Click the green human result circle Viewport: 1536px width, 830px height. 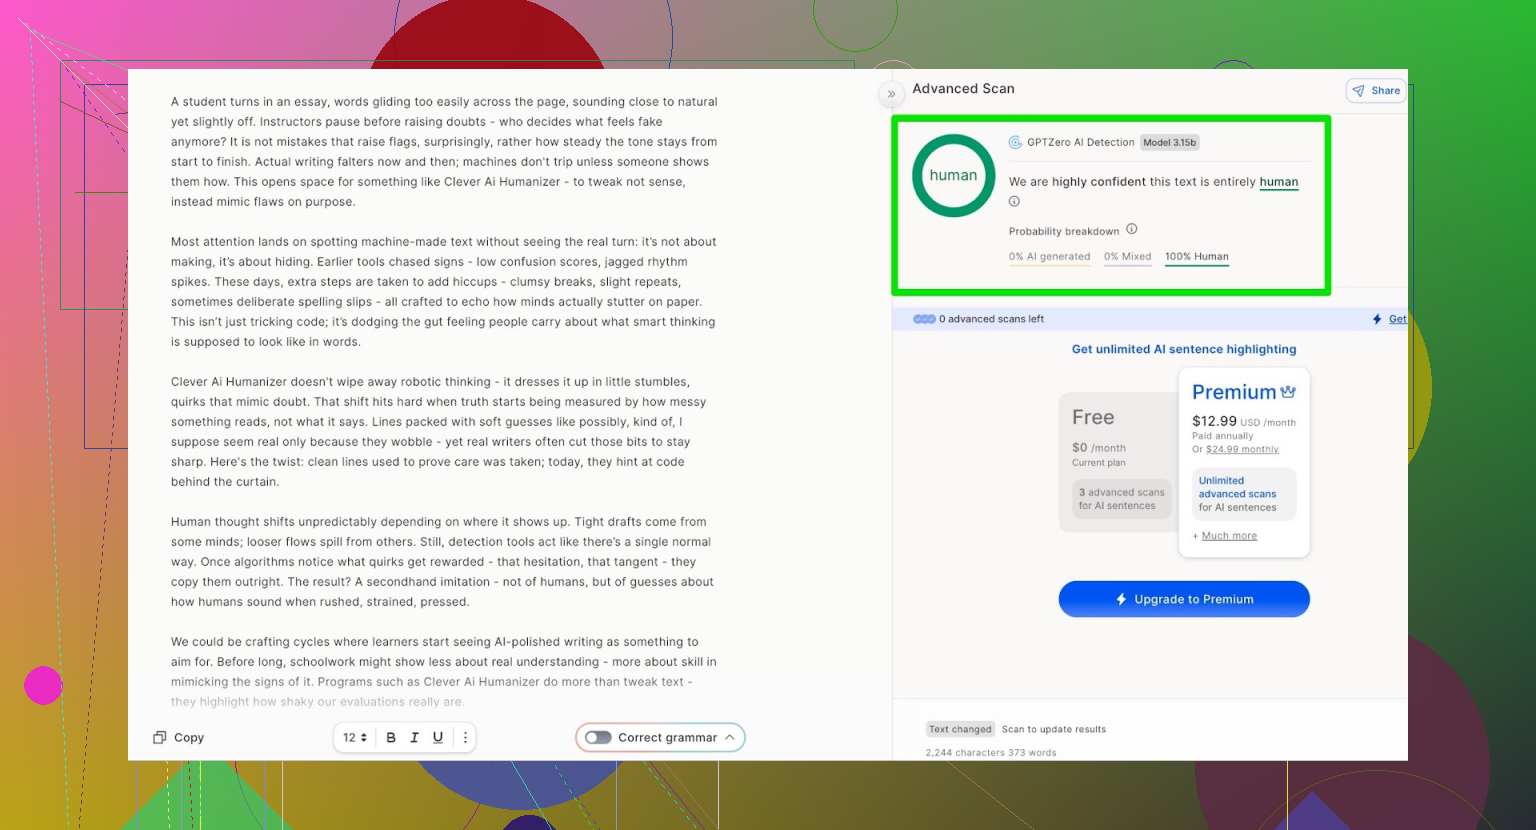coord(953,176)
